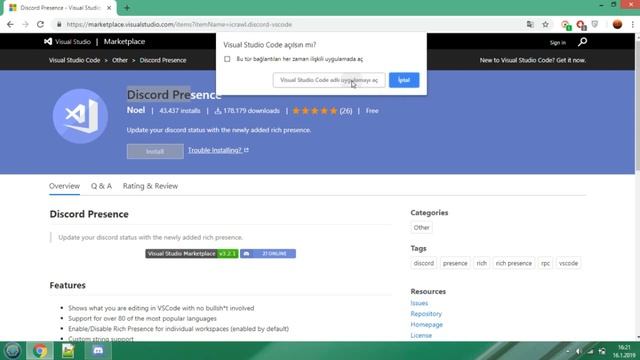The width and height of the screenshot is (640, 360).
Task: Click the browser forward arrow
Action: point(25,24)
